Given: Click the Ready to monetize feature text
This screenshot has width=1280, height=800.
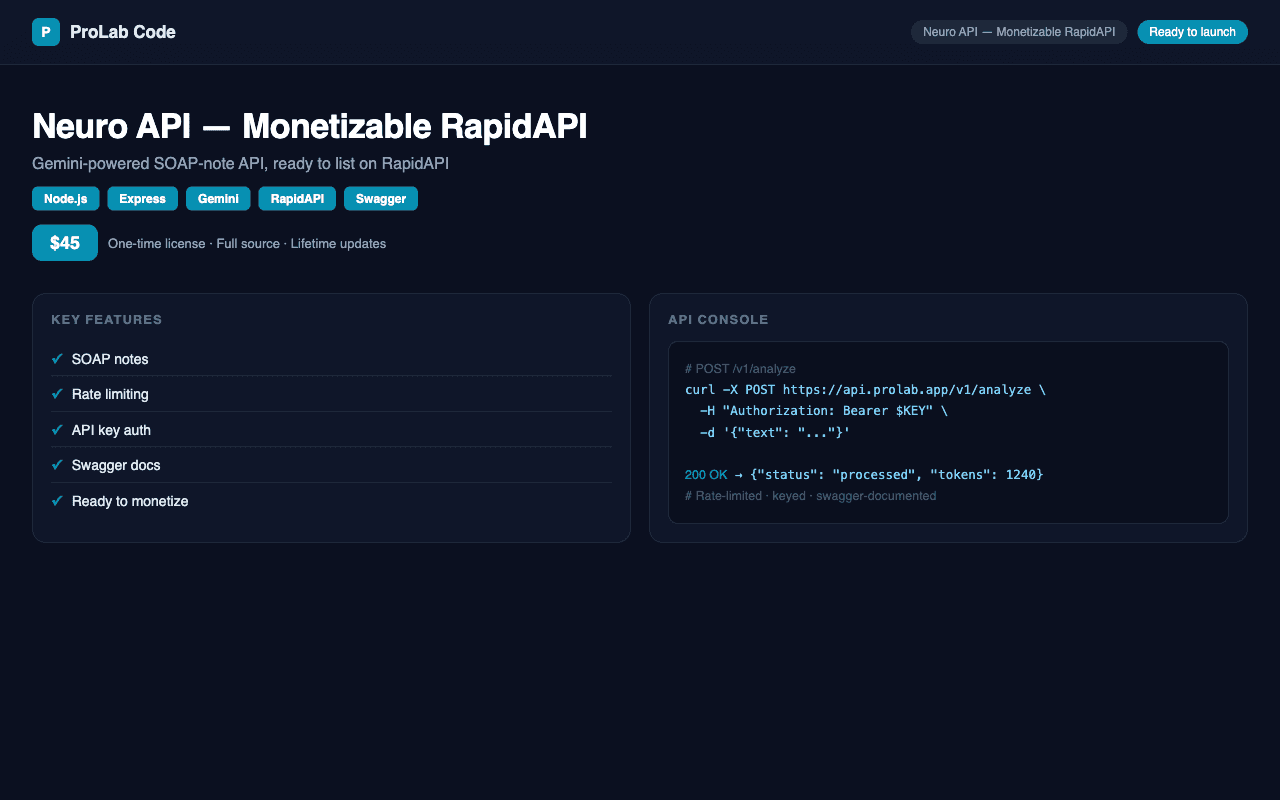Looking at the screenshot, I should click(130, 501).
